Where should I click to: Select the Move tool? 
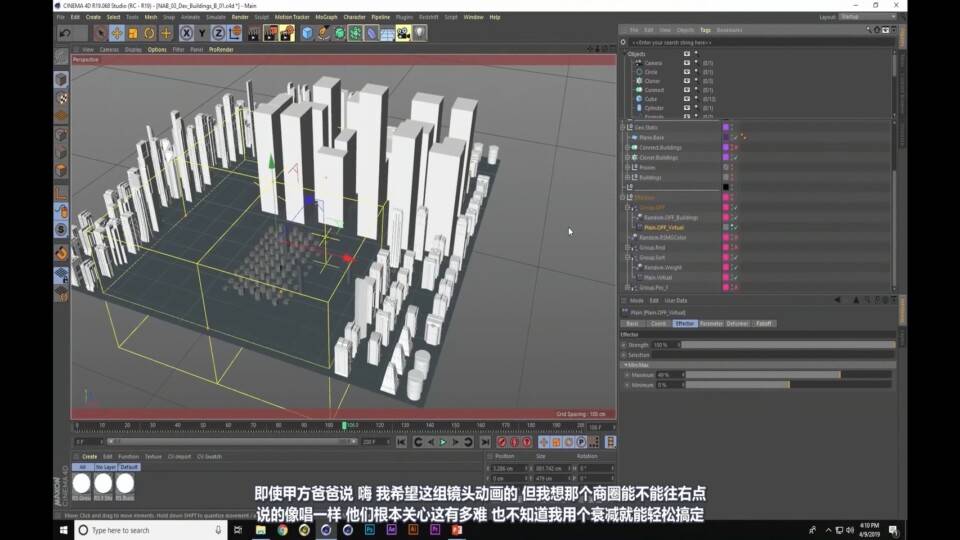pos(117,33)
